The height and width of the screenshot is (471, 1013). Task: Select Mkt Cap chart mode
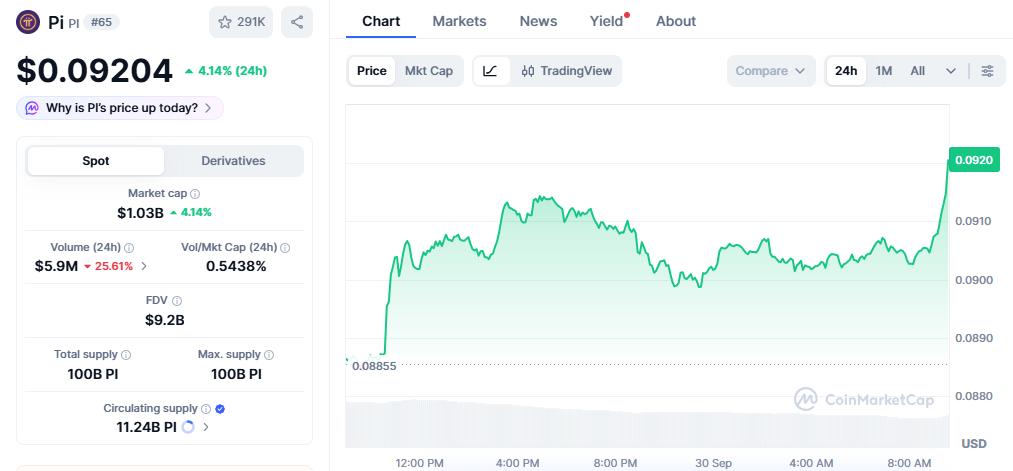(x=429, y=71)
